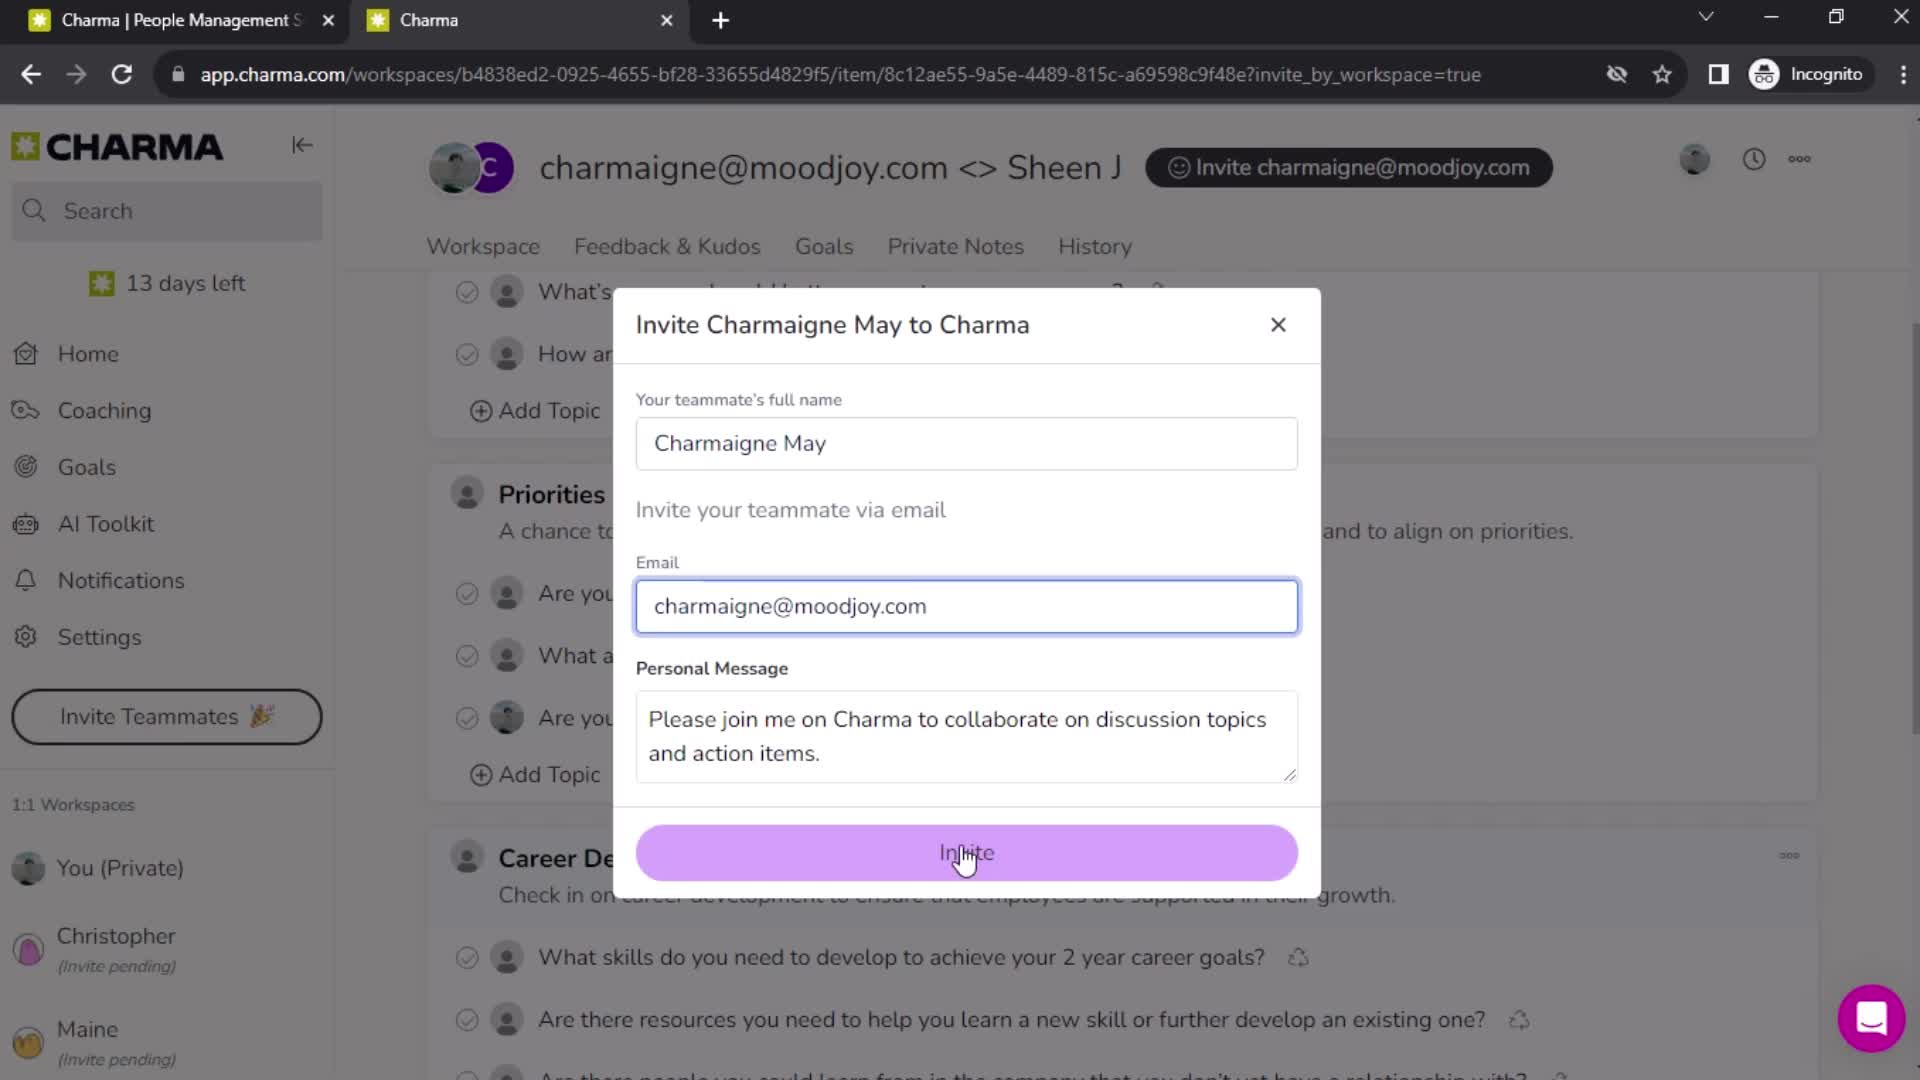Click the email input field to edit
The height and width of the screenshot is (1080, 1920).
coord(967,607)
